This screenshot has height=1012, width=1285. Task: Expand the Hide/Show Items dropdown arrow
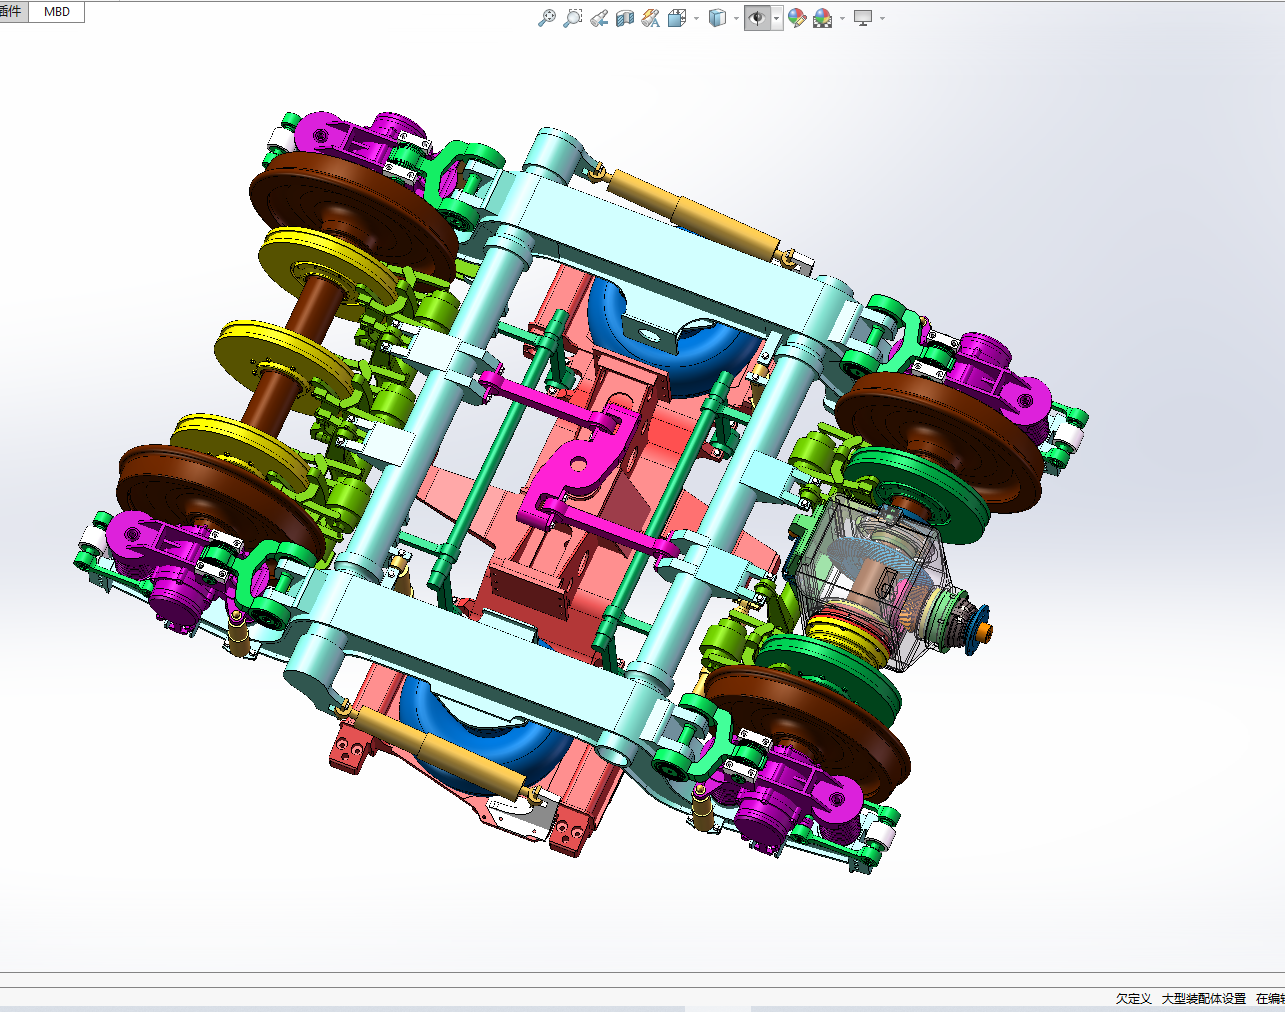776,18
